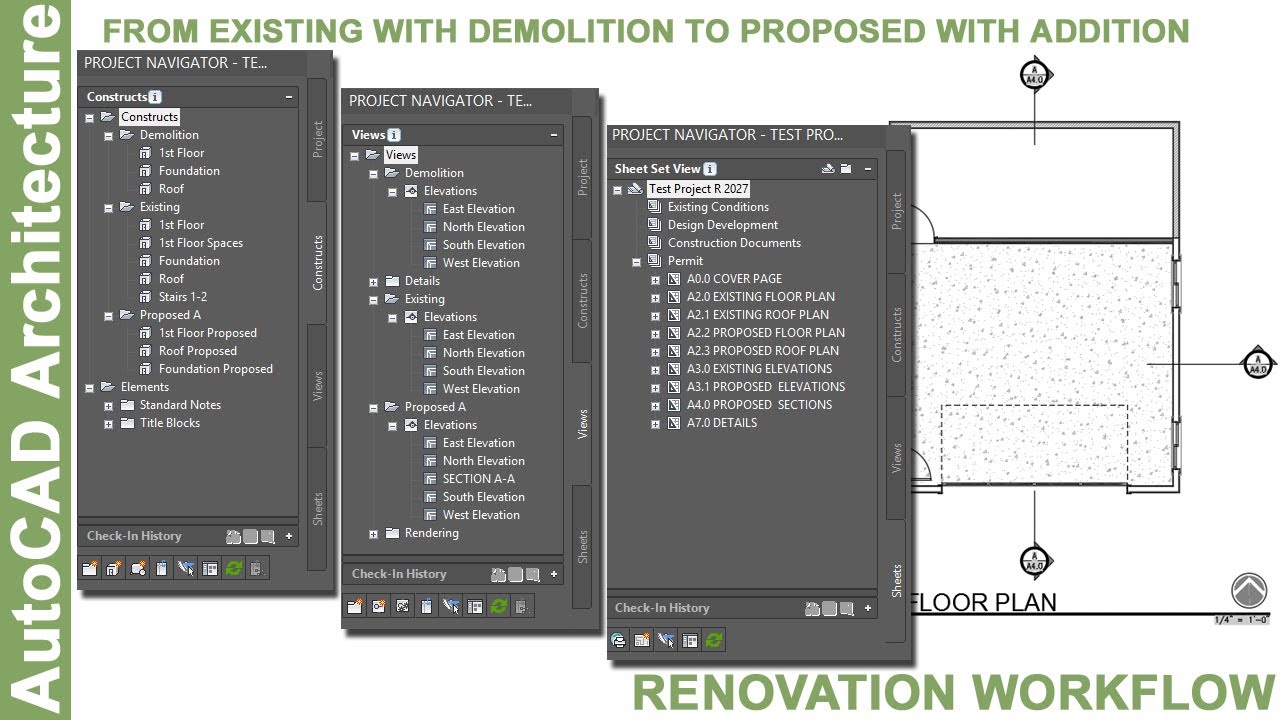This screenshot has width=1280, height=720.
Task: Expand Rendering folder in Views tree
Action: pos(374,533)
